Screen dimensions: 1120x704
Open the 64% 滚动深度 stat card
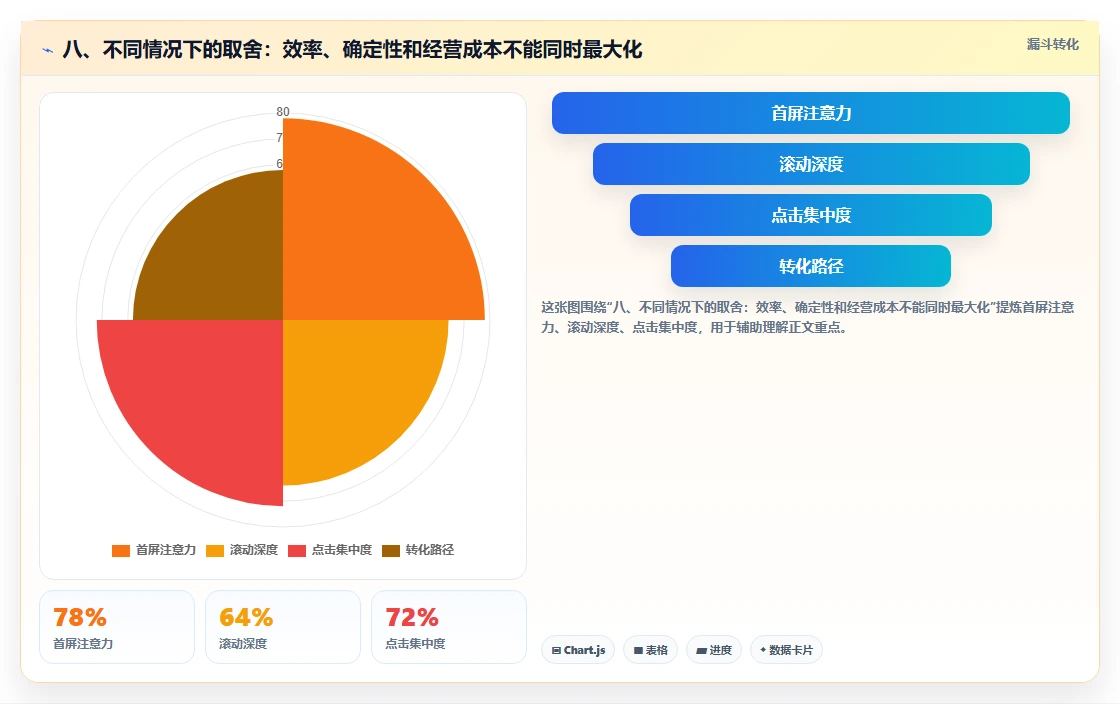pos(283,627)
